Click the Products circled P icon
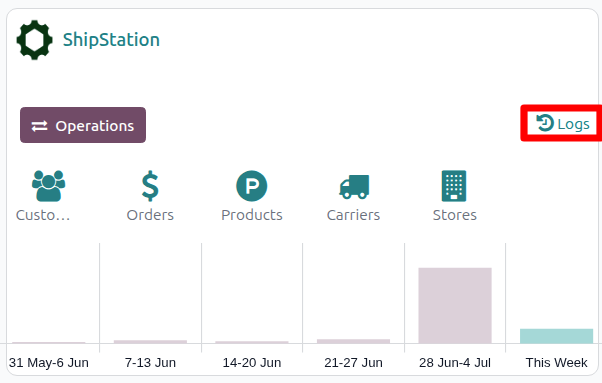Screen dimensions: 602x383 pyautogui.click(x=252, y=186)
